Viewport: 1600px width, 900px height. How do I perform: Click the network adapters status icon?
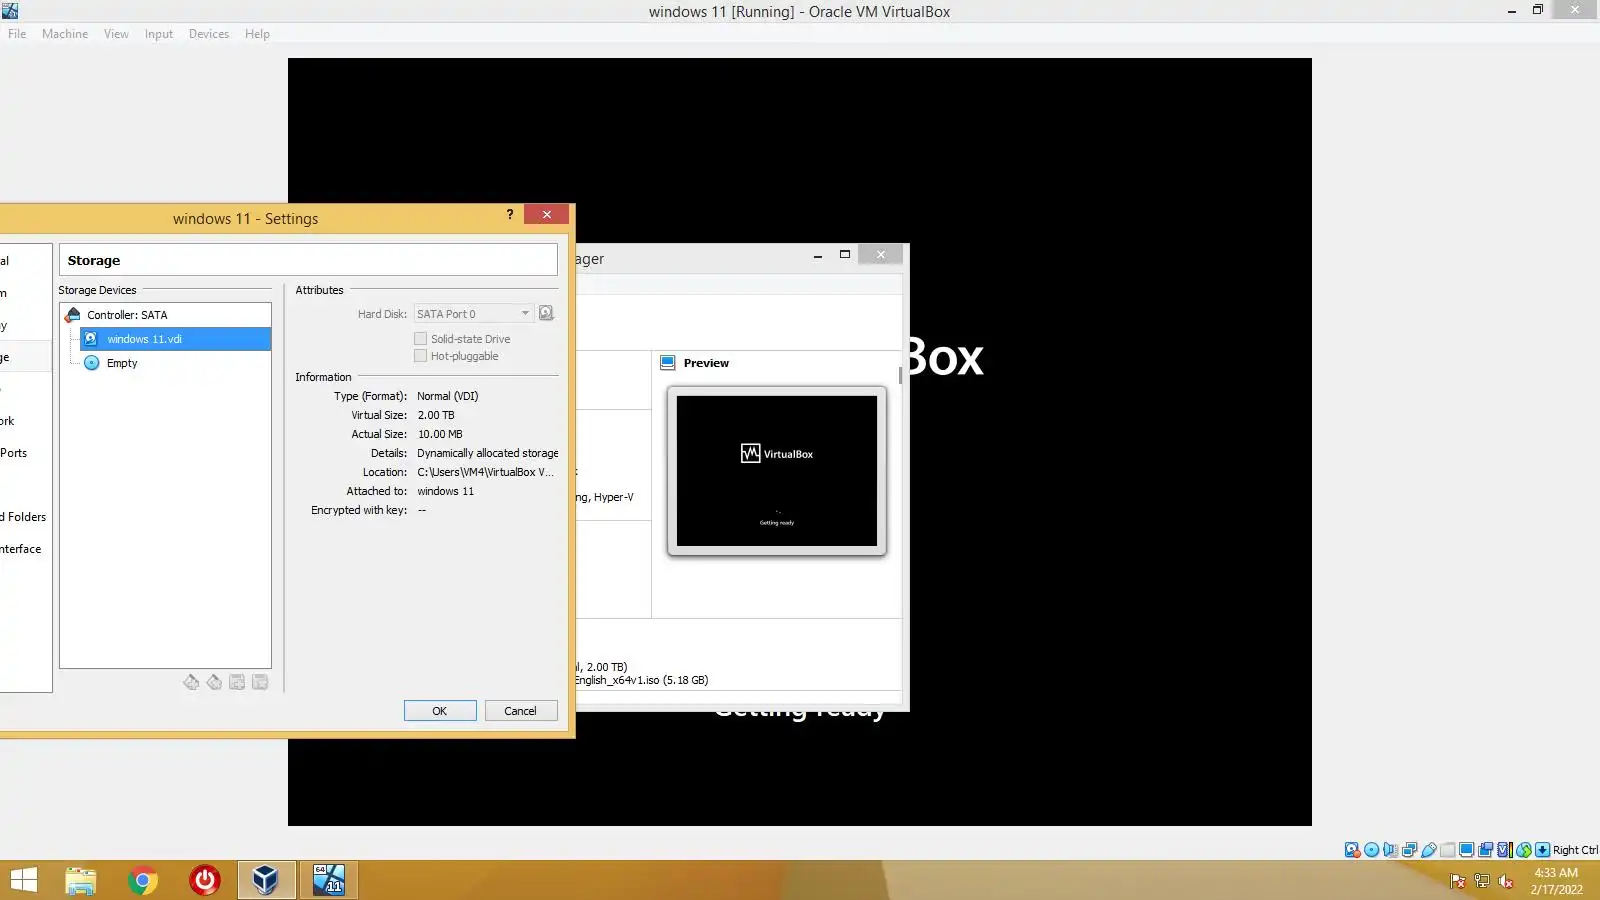click(1410, 850)
